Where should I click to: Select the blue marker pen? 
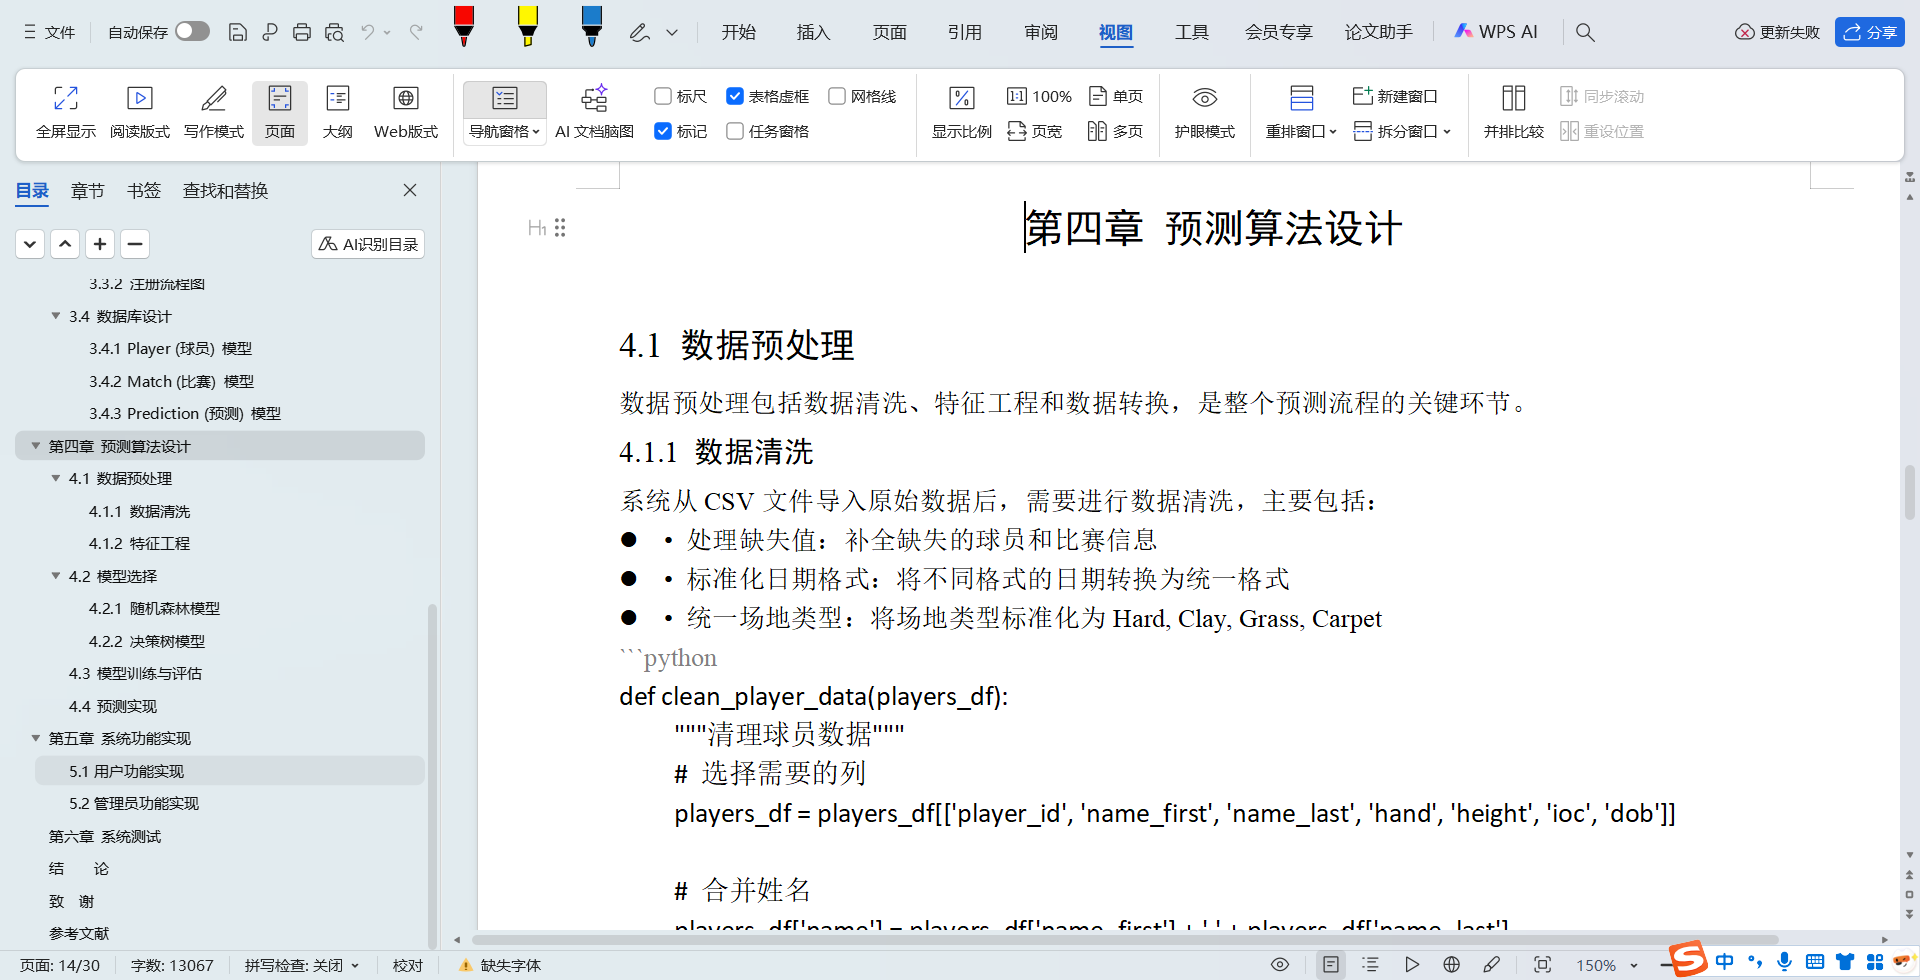tap(591, 26)
